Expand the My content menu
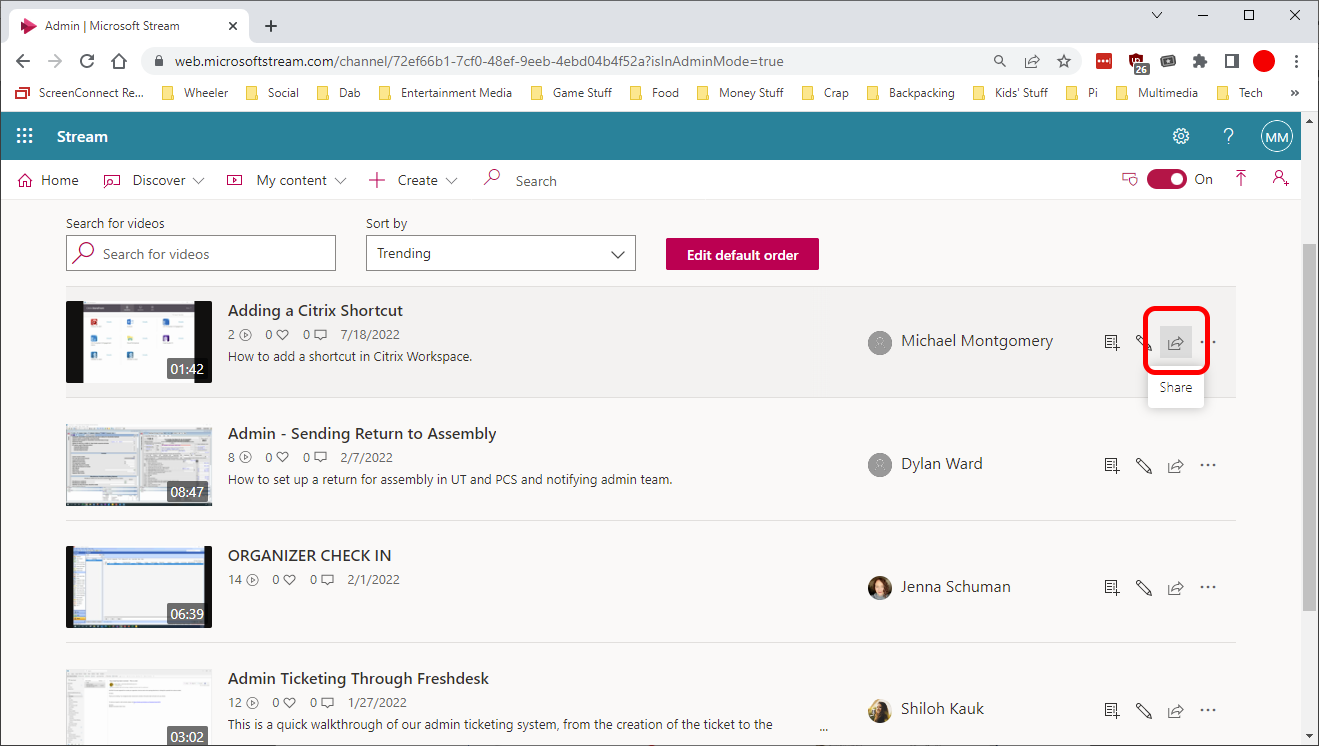This screenshot has height=746, width=1319. [x=287, y=180]
